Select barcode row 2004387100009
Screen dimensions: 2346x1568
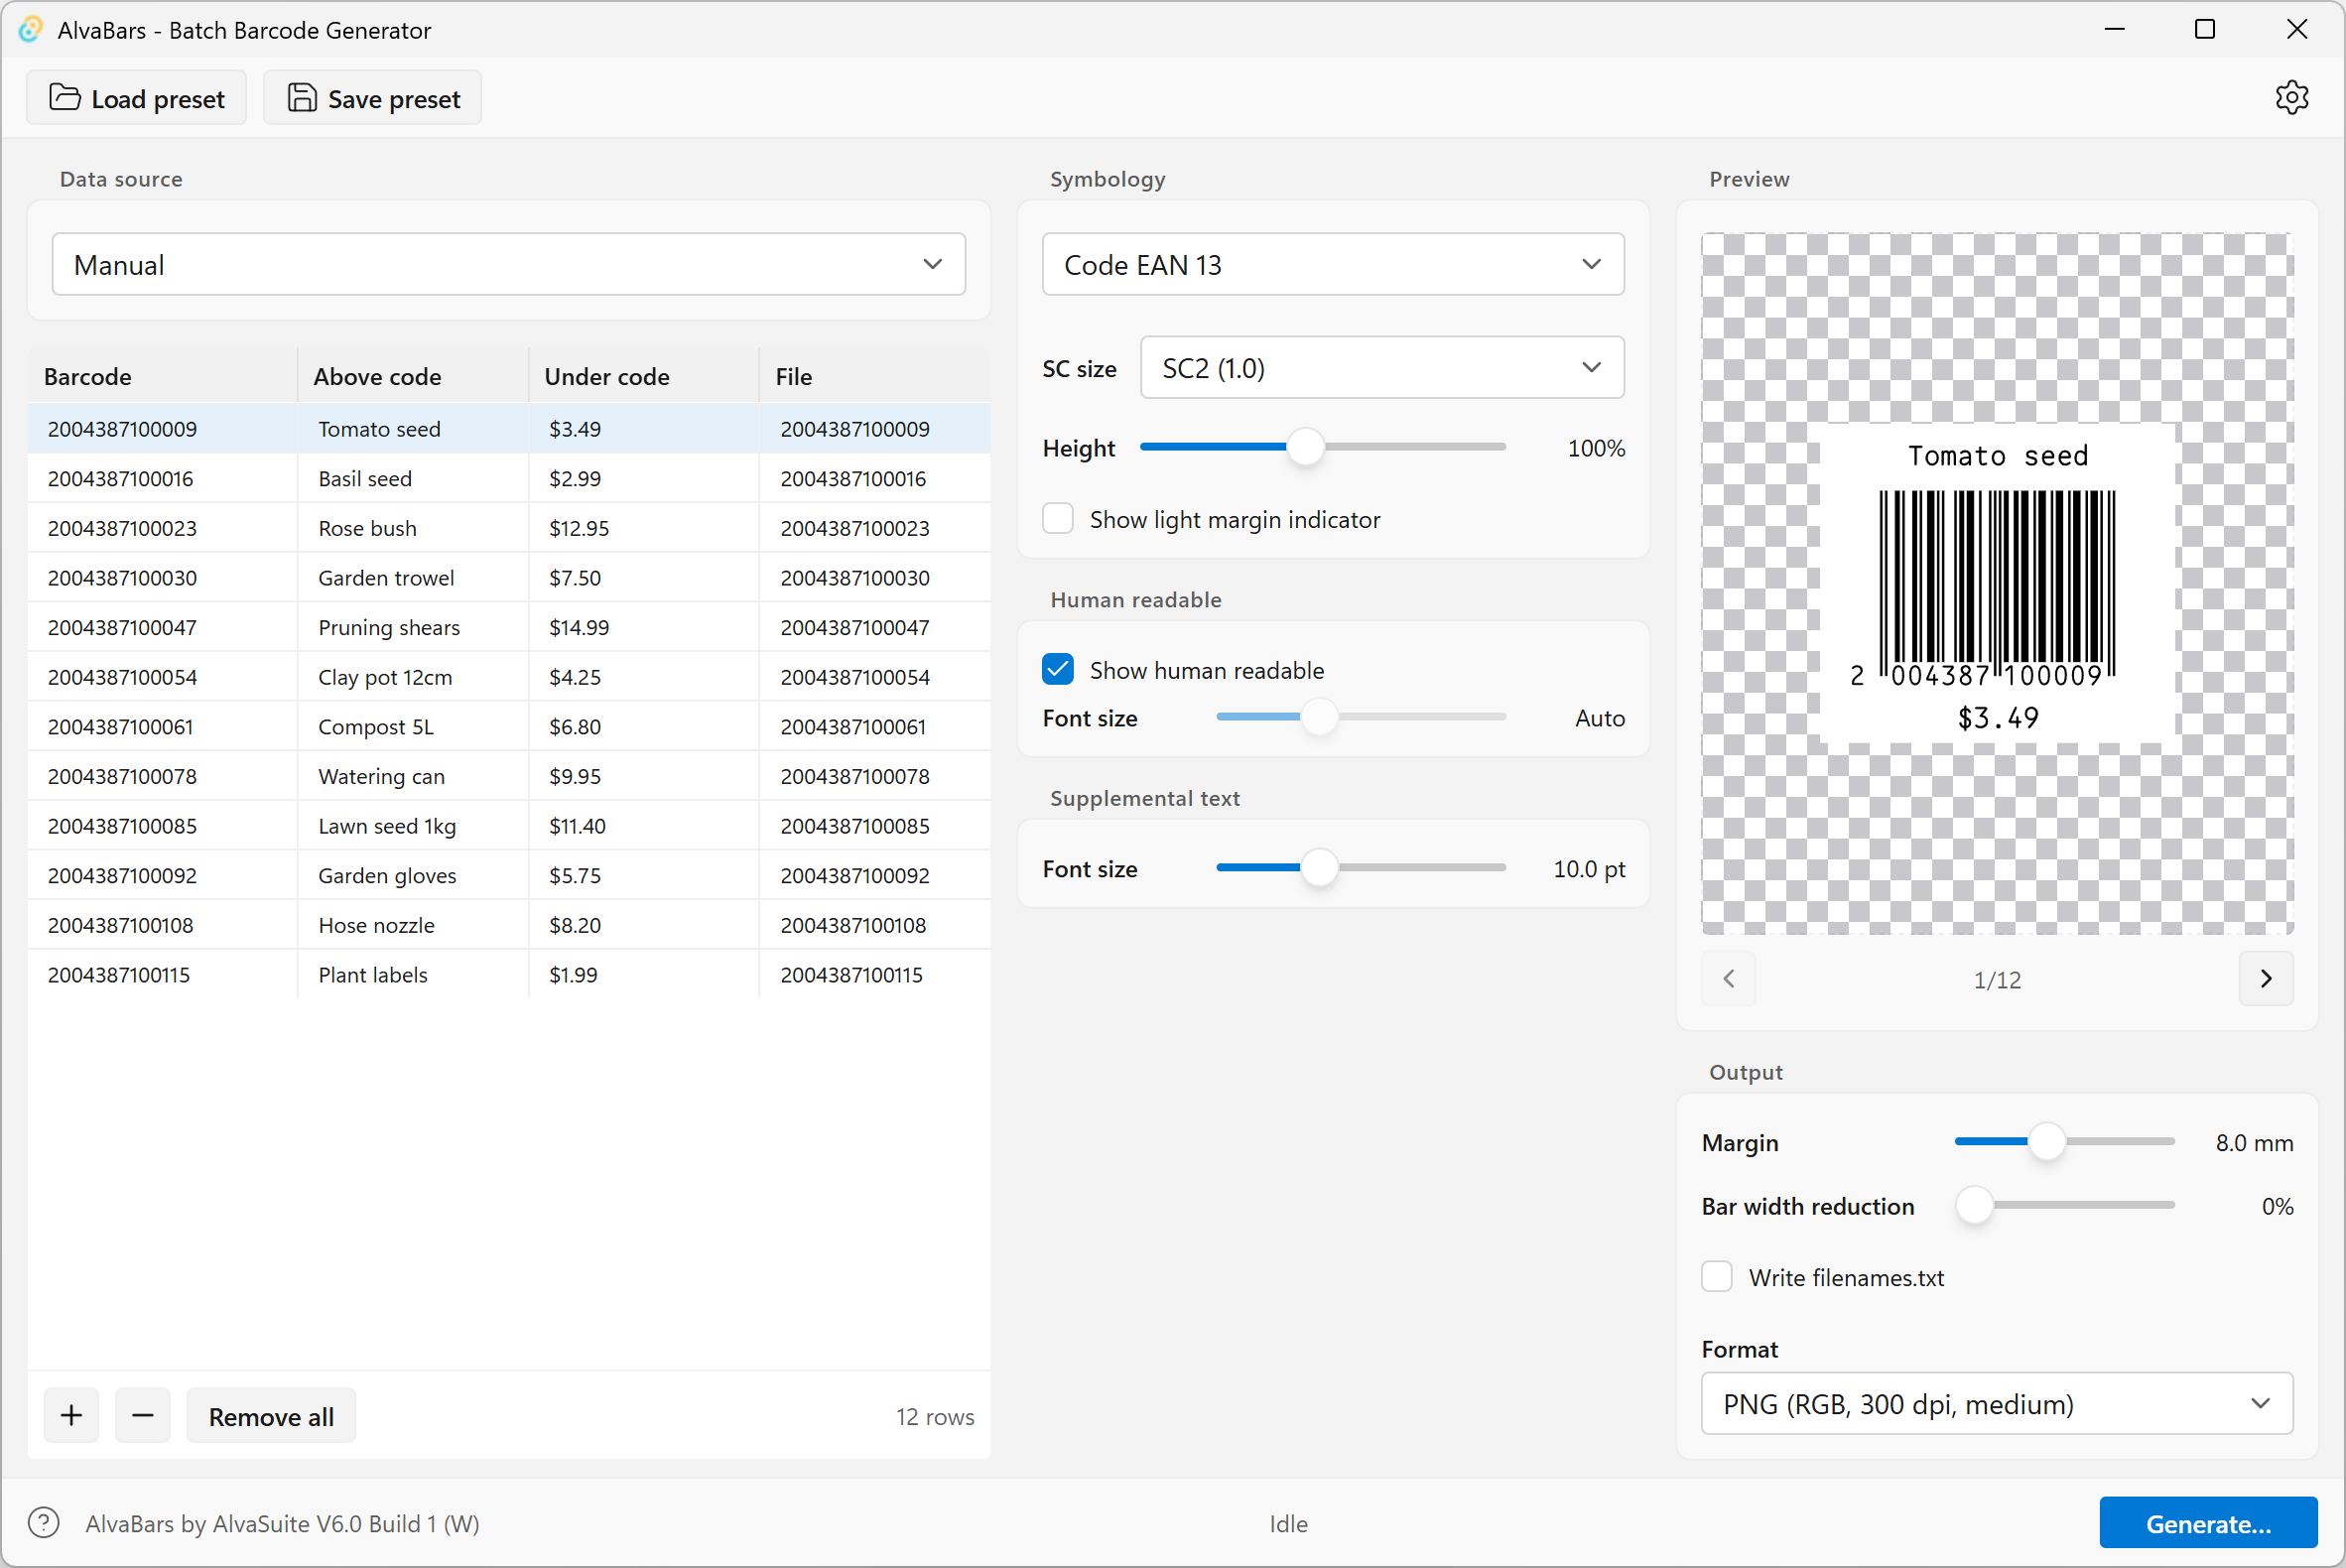509,428
